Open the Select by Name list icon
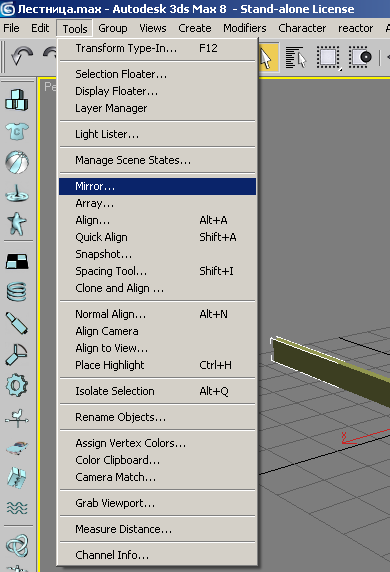Screen dimensions: 390x572 [296, 57]
